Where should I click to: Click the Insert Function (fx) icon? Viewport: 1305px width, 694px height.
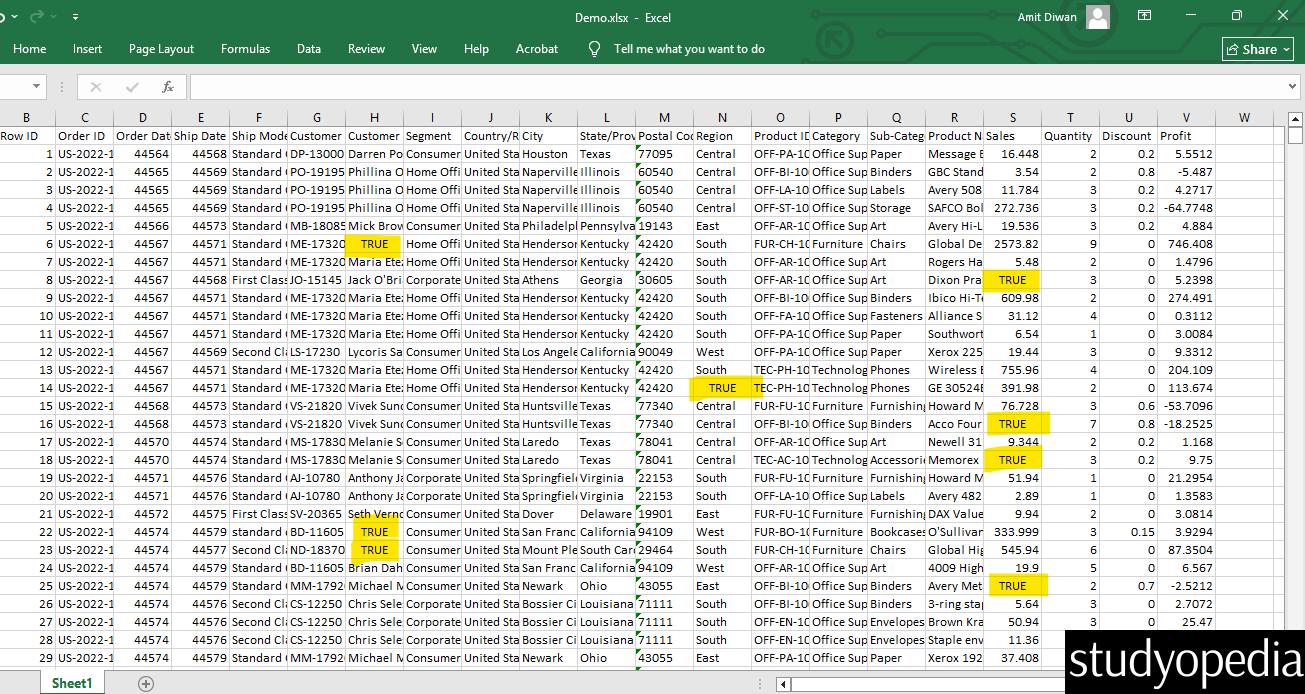click(168, 86)
